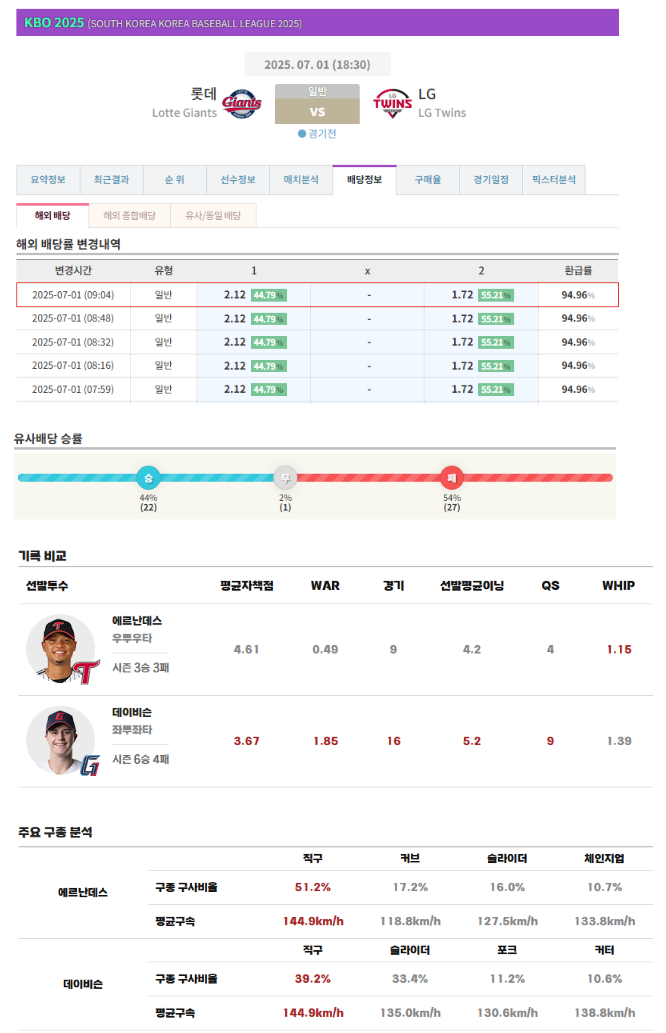
Task: Open the 구매율 tab
Action: pos(428,180)
